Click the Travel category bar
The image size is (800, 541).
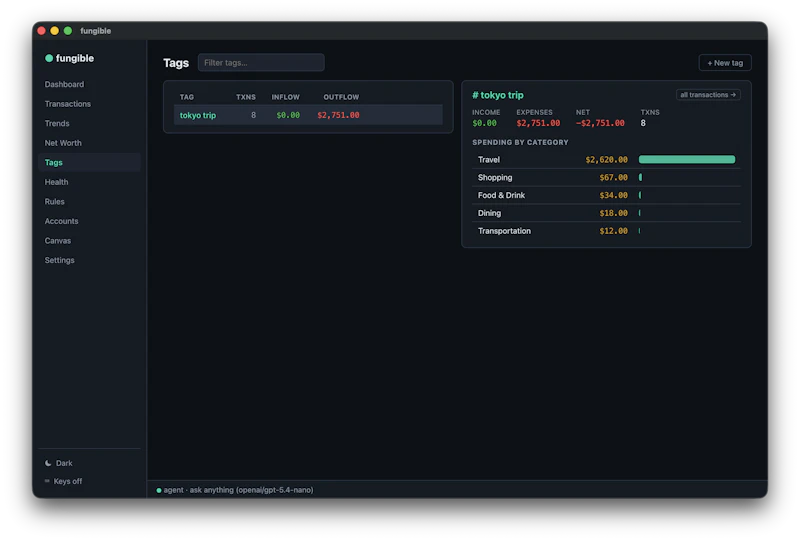(x=687, y=160)
